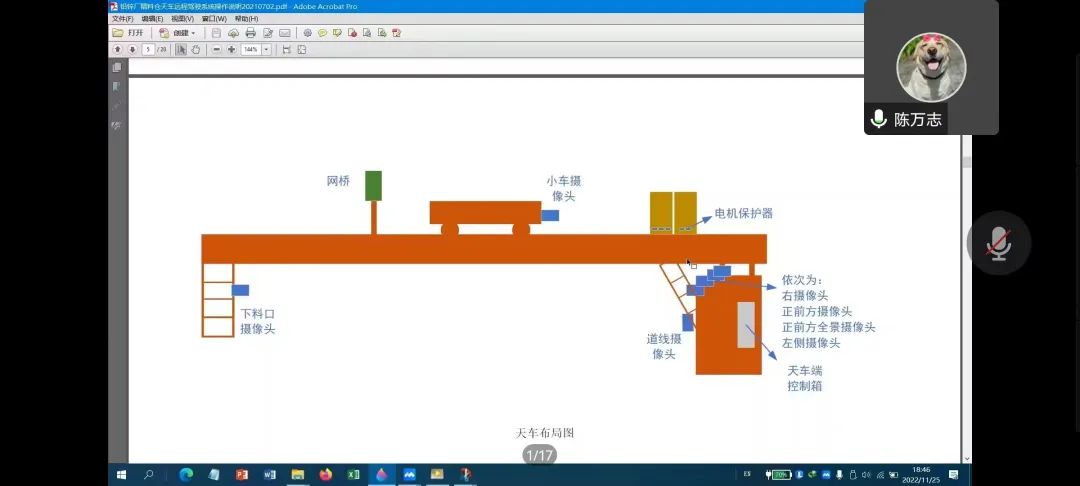Open the 视图(V) menu

click(182, 19)
